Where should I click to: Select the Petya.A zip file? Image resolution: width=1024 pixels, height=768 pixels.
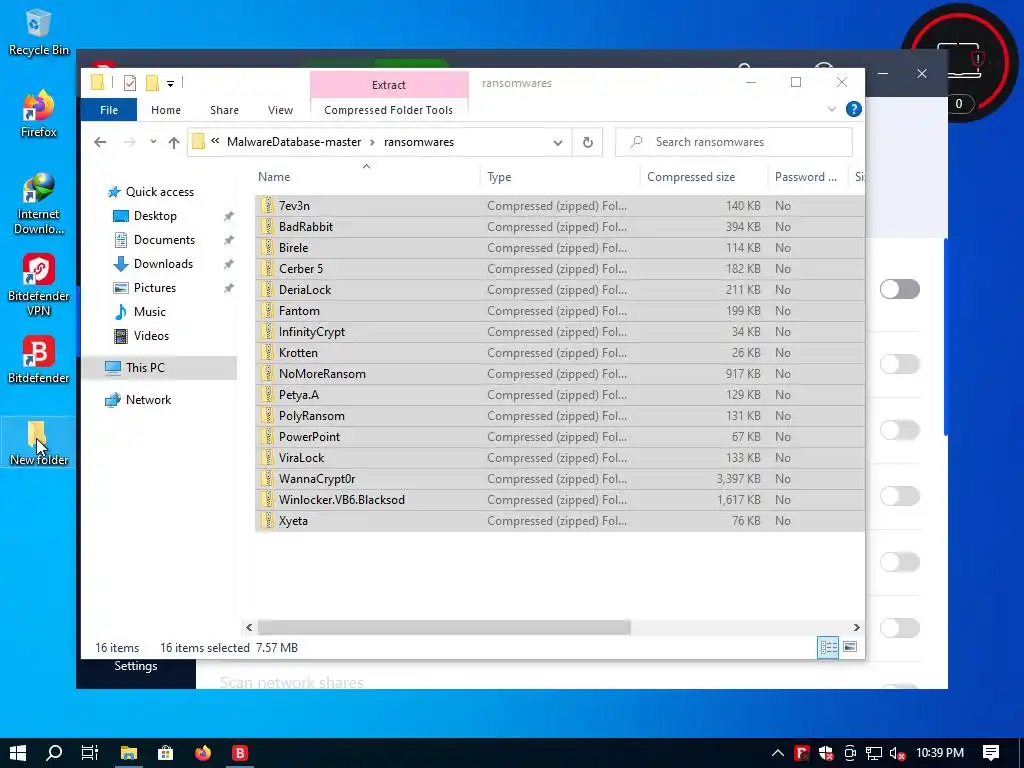click(560, 394)
